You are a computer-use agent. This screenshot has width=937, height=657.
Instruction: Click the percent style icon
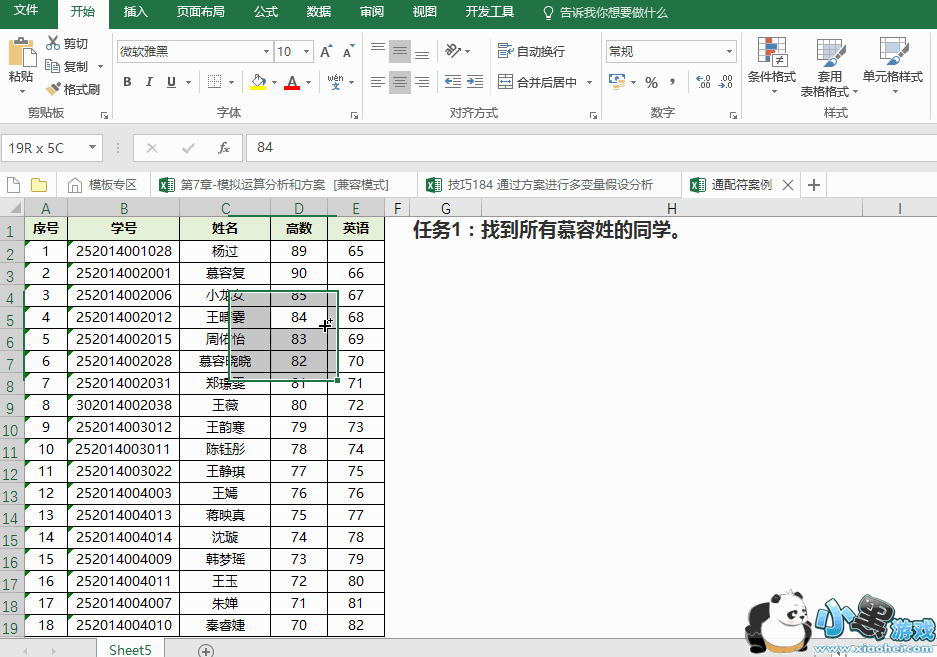[651, 82]
